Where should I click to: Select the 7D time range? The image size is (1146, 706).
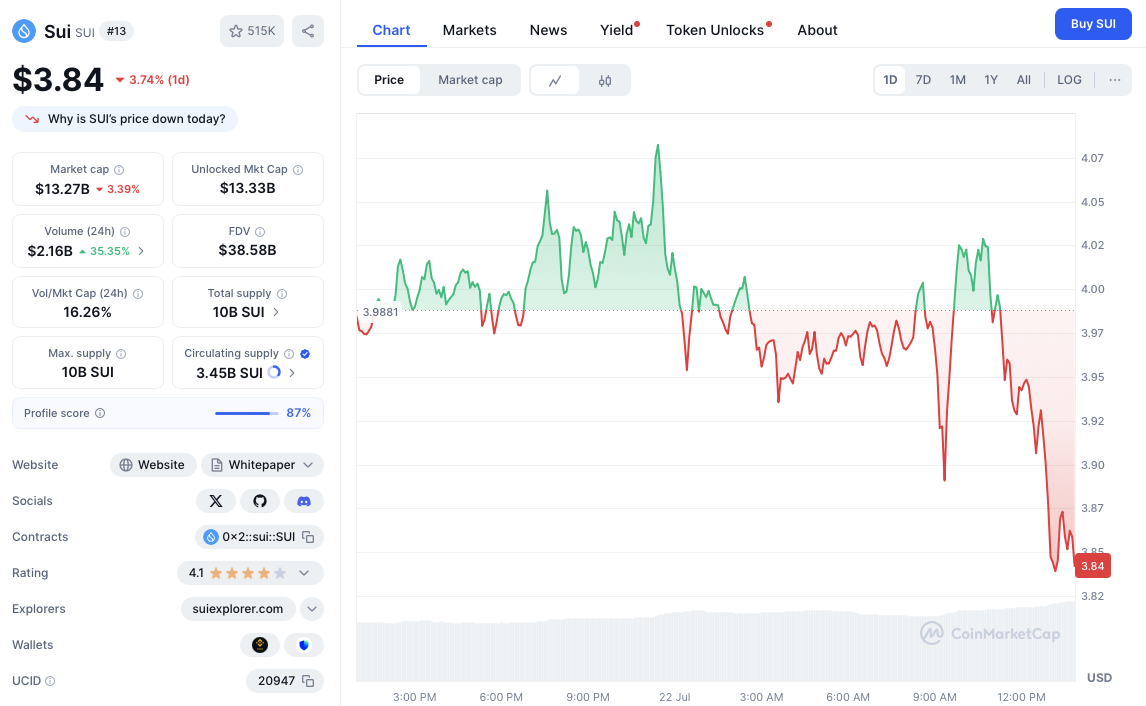(923, 80)
